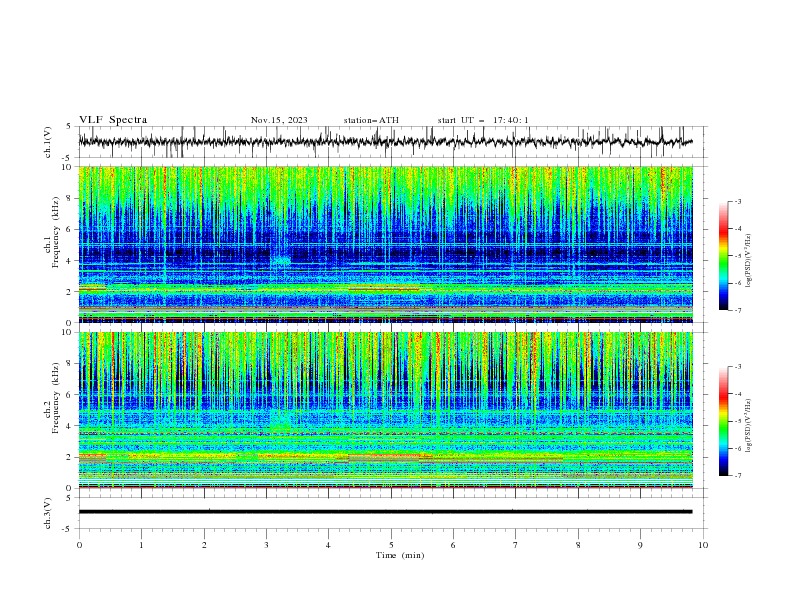The image size is (792, 612).
Task: Click the "9" tick on the Time axis
Action: click(640, 545)
